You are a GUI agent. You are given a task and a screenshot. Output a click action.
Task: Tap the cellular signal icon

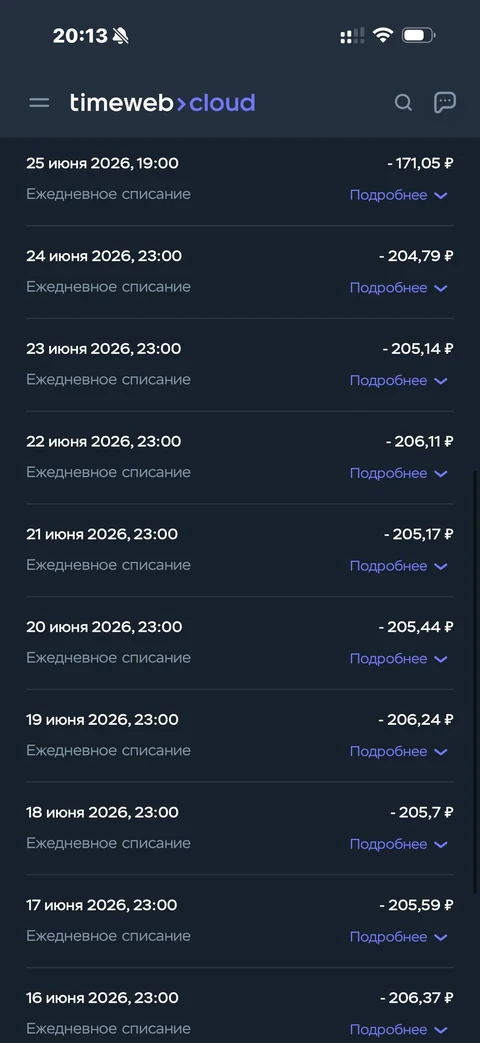click(x=352, y=36)
